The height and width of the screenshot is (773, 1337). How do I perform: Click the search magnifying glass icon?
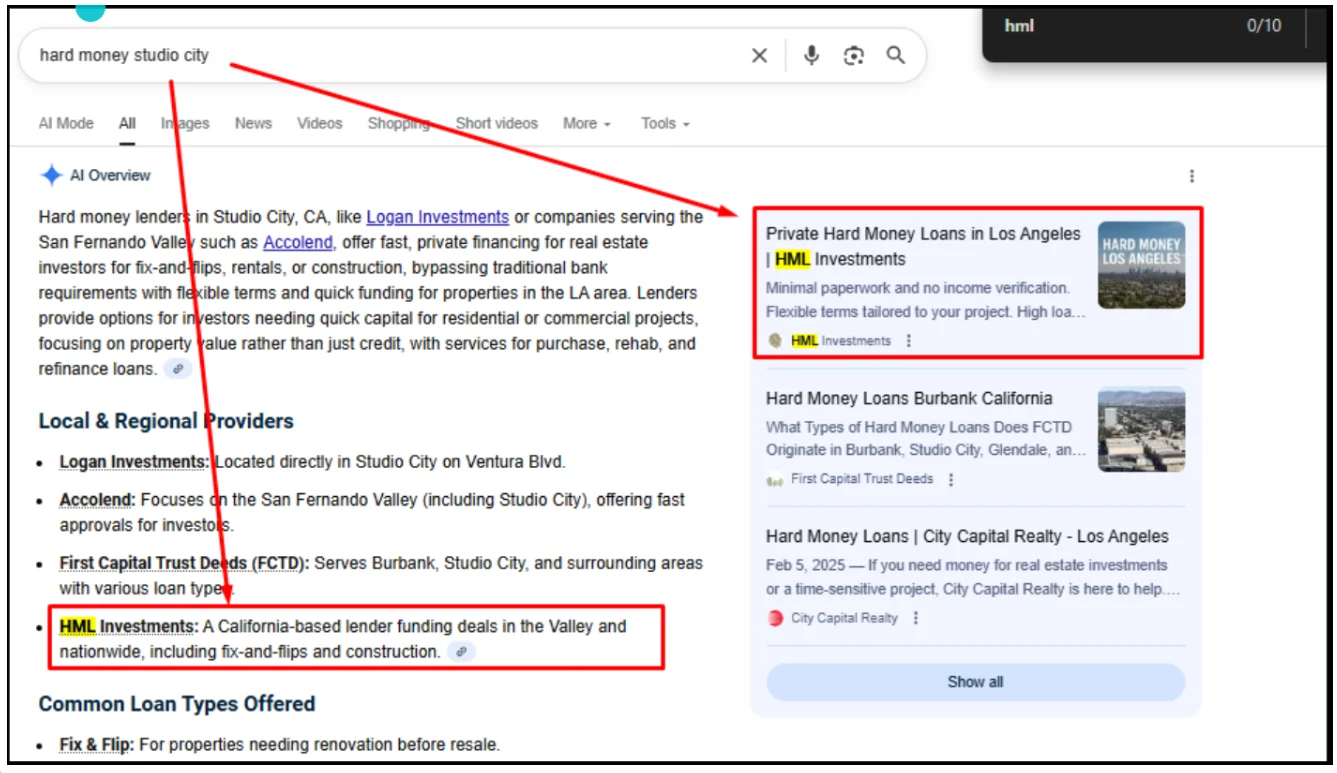coord(896,55)
